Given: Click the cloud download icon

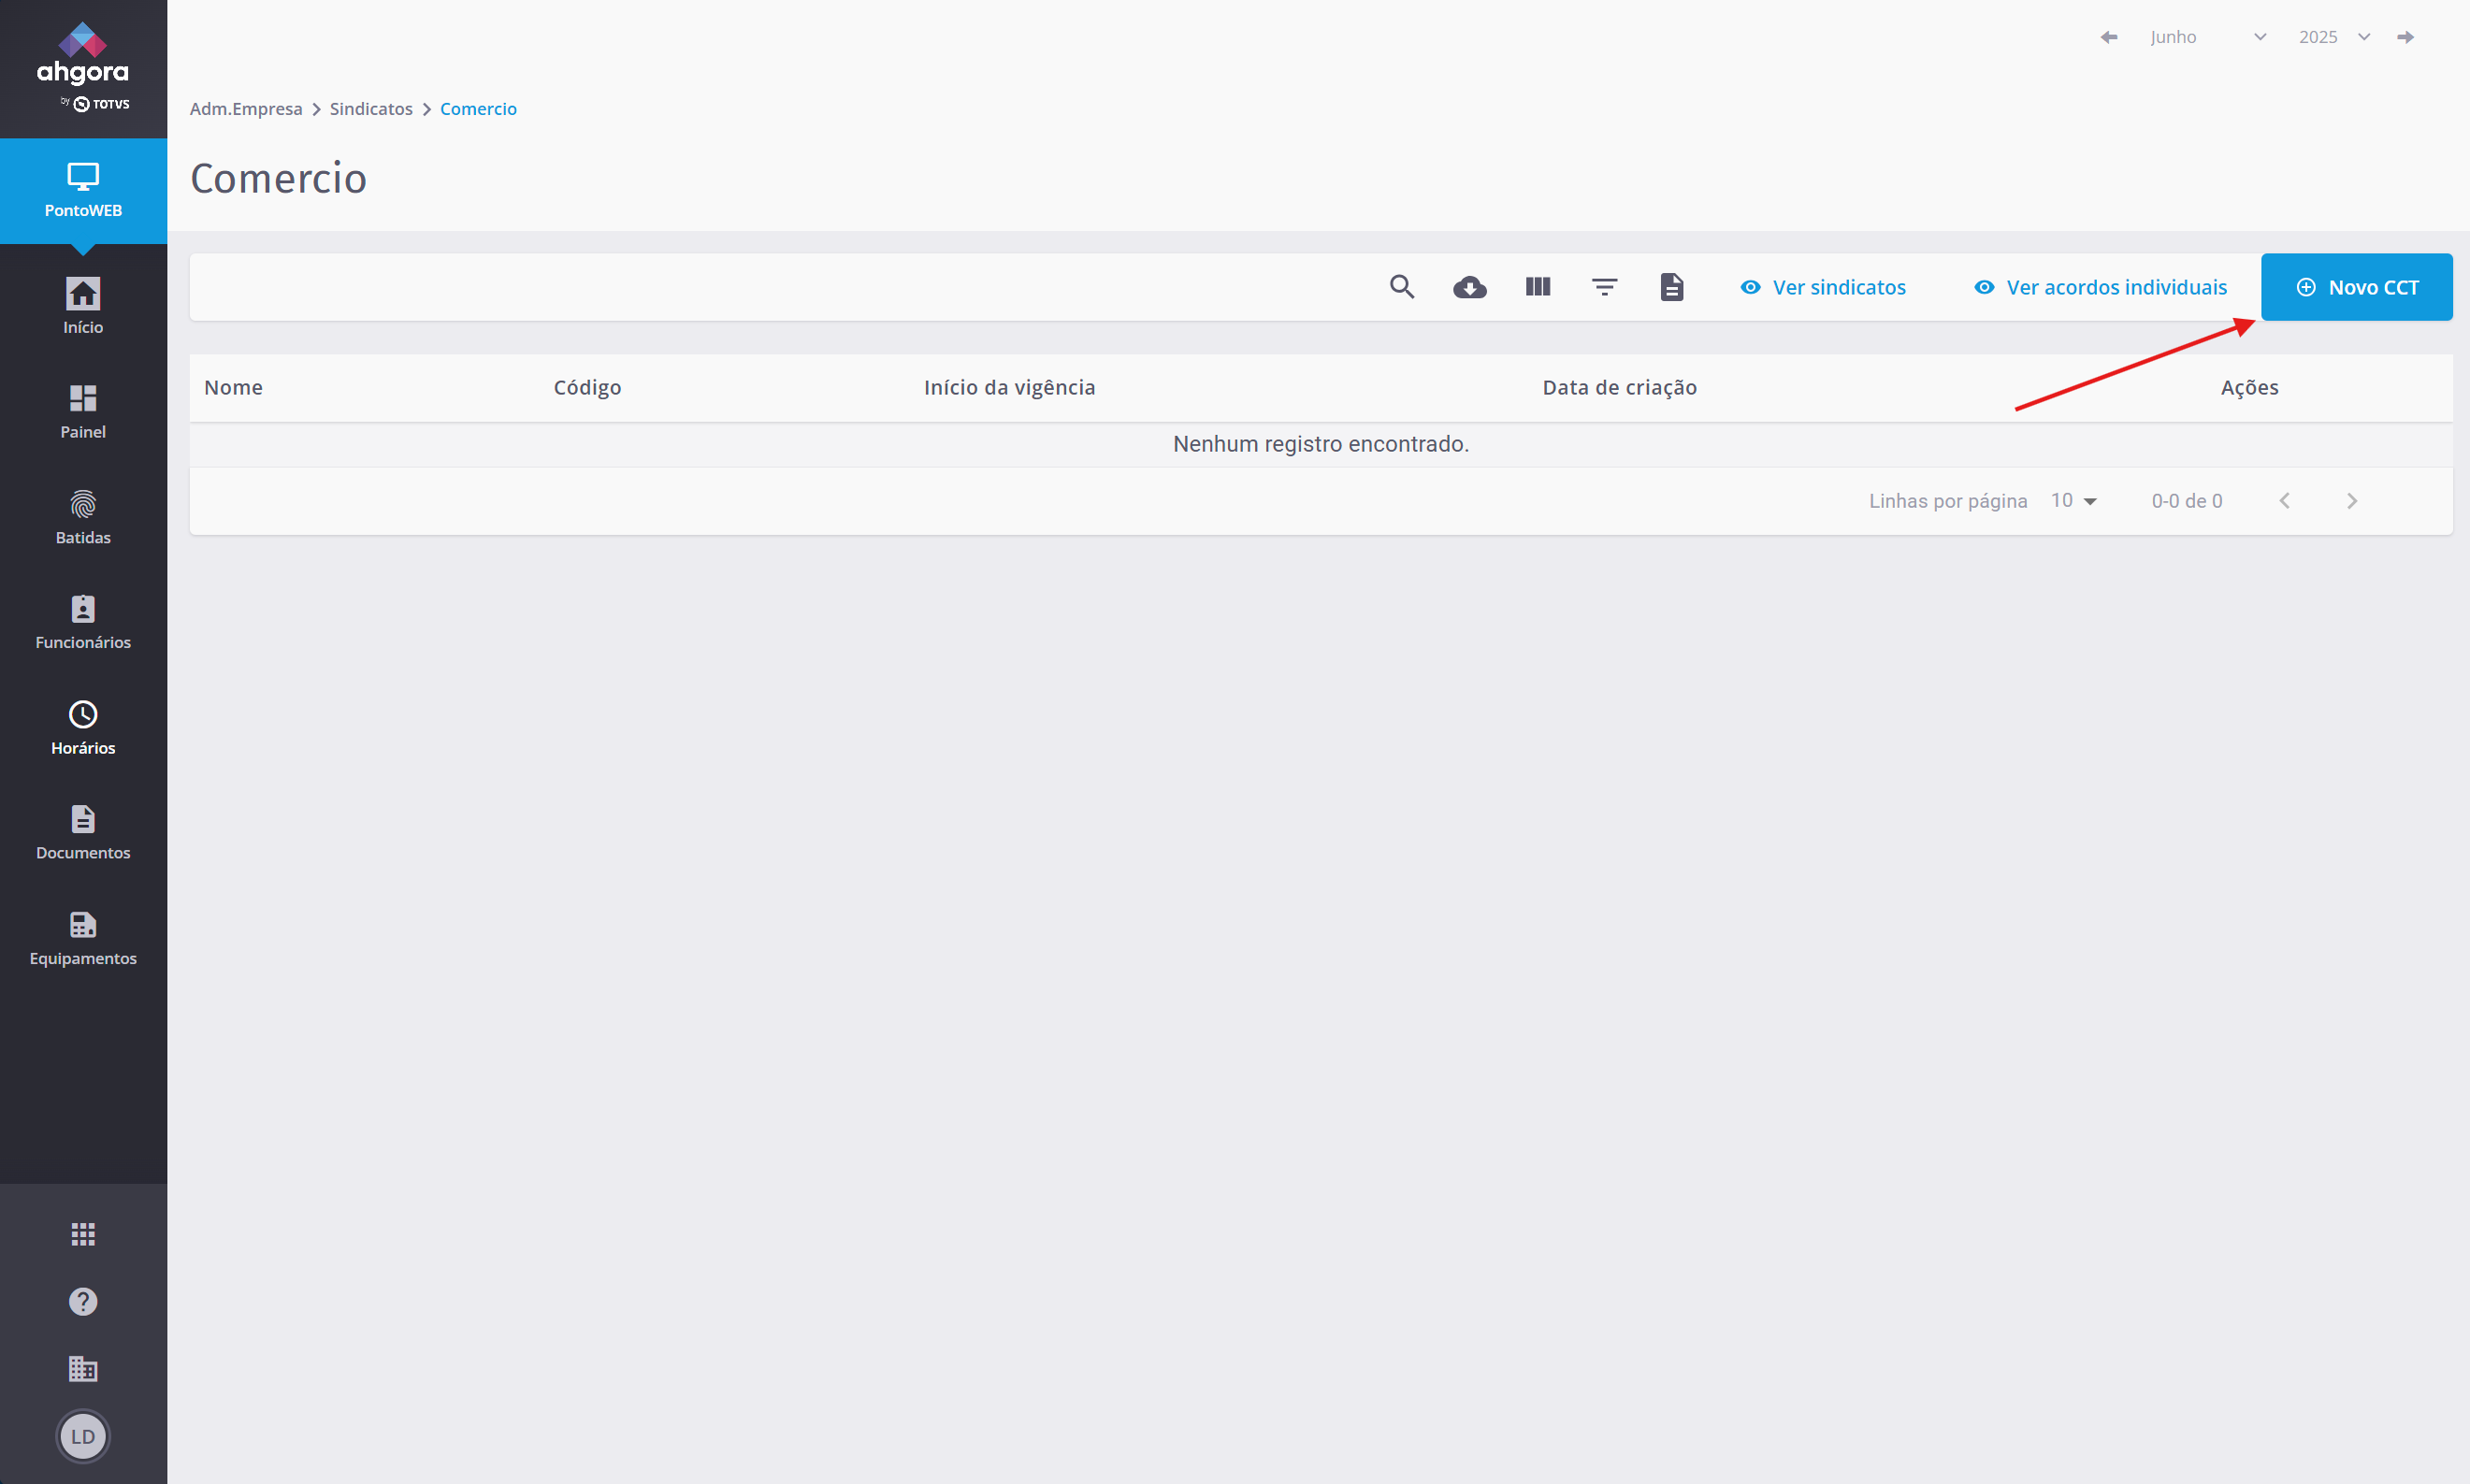Looking at the screenshot, I should pyautogui.click(x=1469, y=288).
